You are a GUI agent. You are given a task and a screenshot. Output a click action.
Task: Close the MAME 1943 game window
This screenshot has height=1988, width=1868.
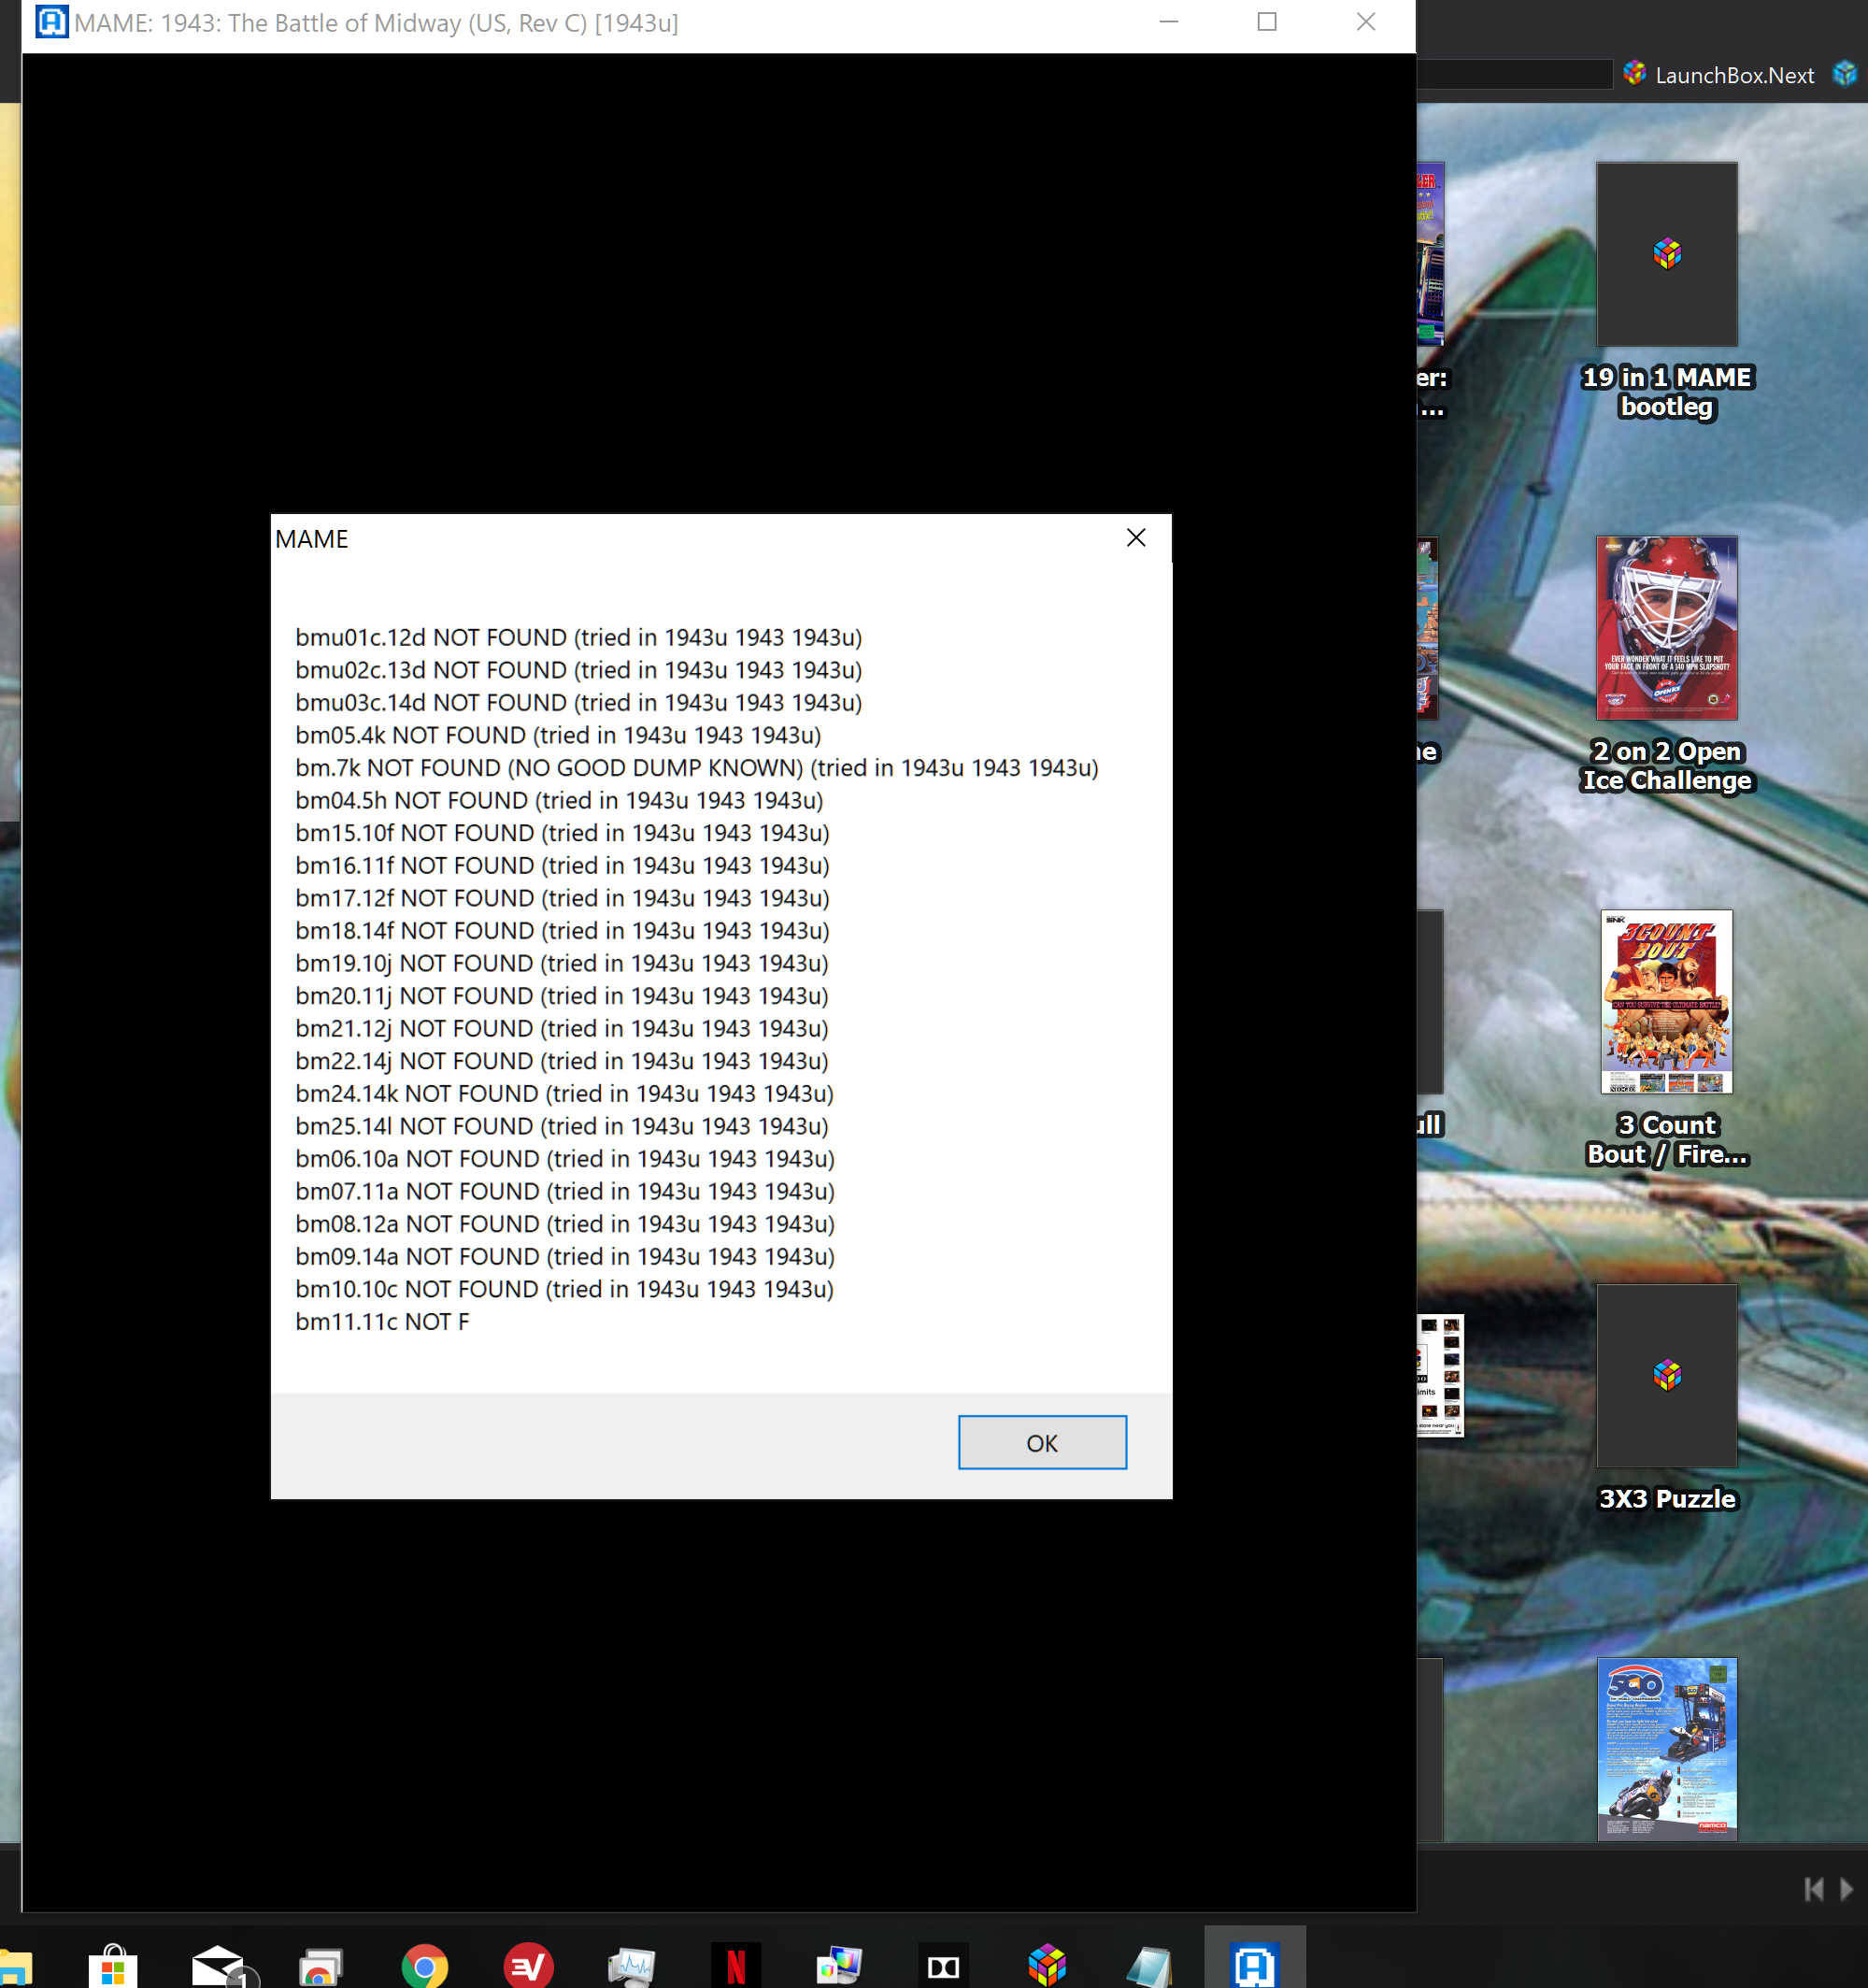tap(1366, 22)
